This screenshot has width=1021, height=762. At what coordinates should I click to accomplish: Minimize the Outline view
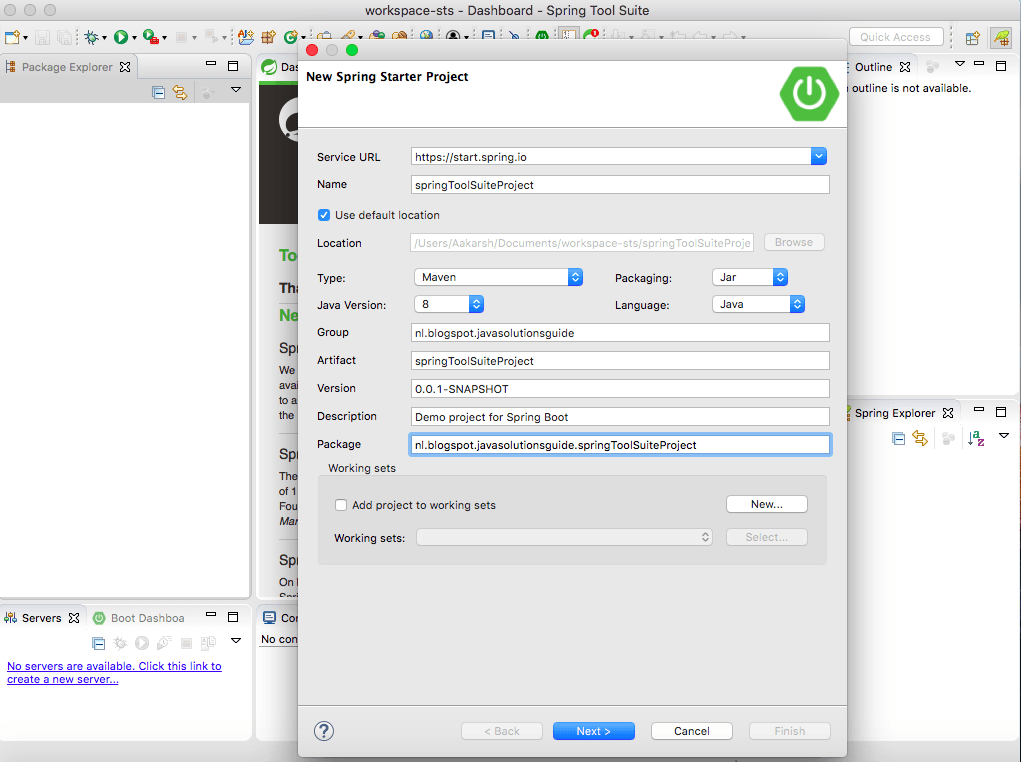tap(979, 63)
